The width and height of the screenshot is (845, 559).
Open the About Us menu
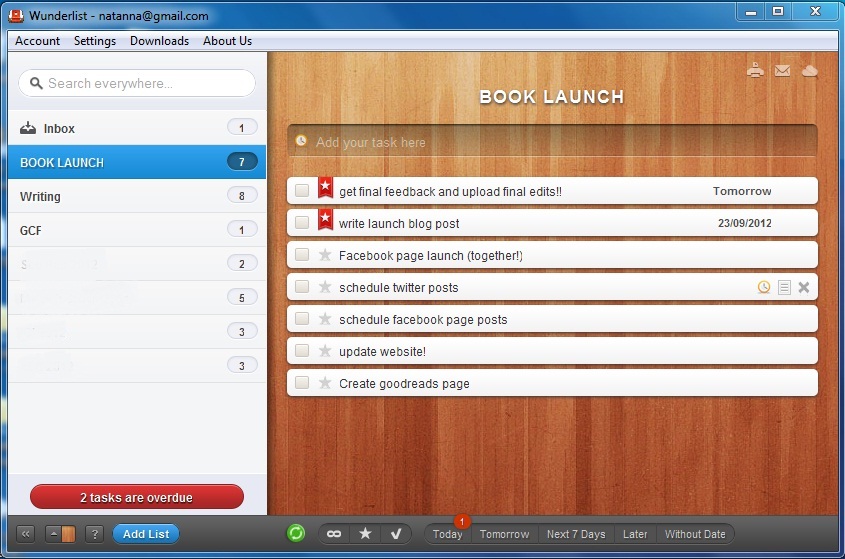[x=227, y=41]
